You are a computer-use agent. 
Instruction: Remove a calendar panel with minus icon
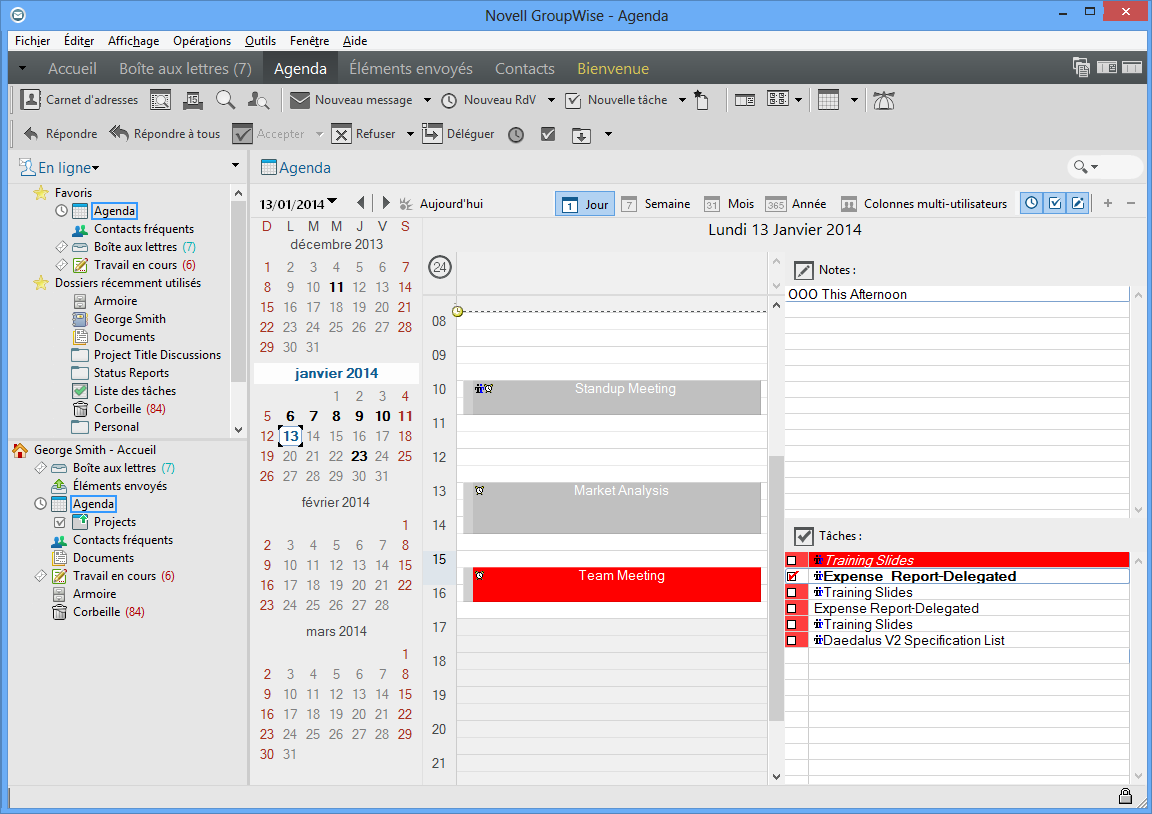[1131, 204]
